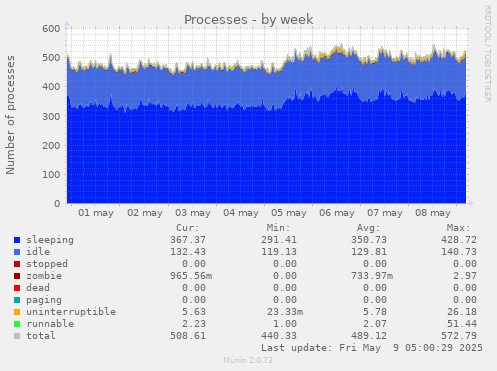Click the 'Cur:' column header
Viewport: 497px width, 371px height.
[x=188, y=228]
